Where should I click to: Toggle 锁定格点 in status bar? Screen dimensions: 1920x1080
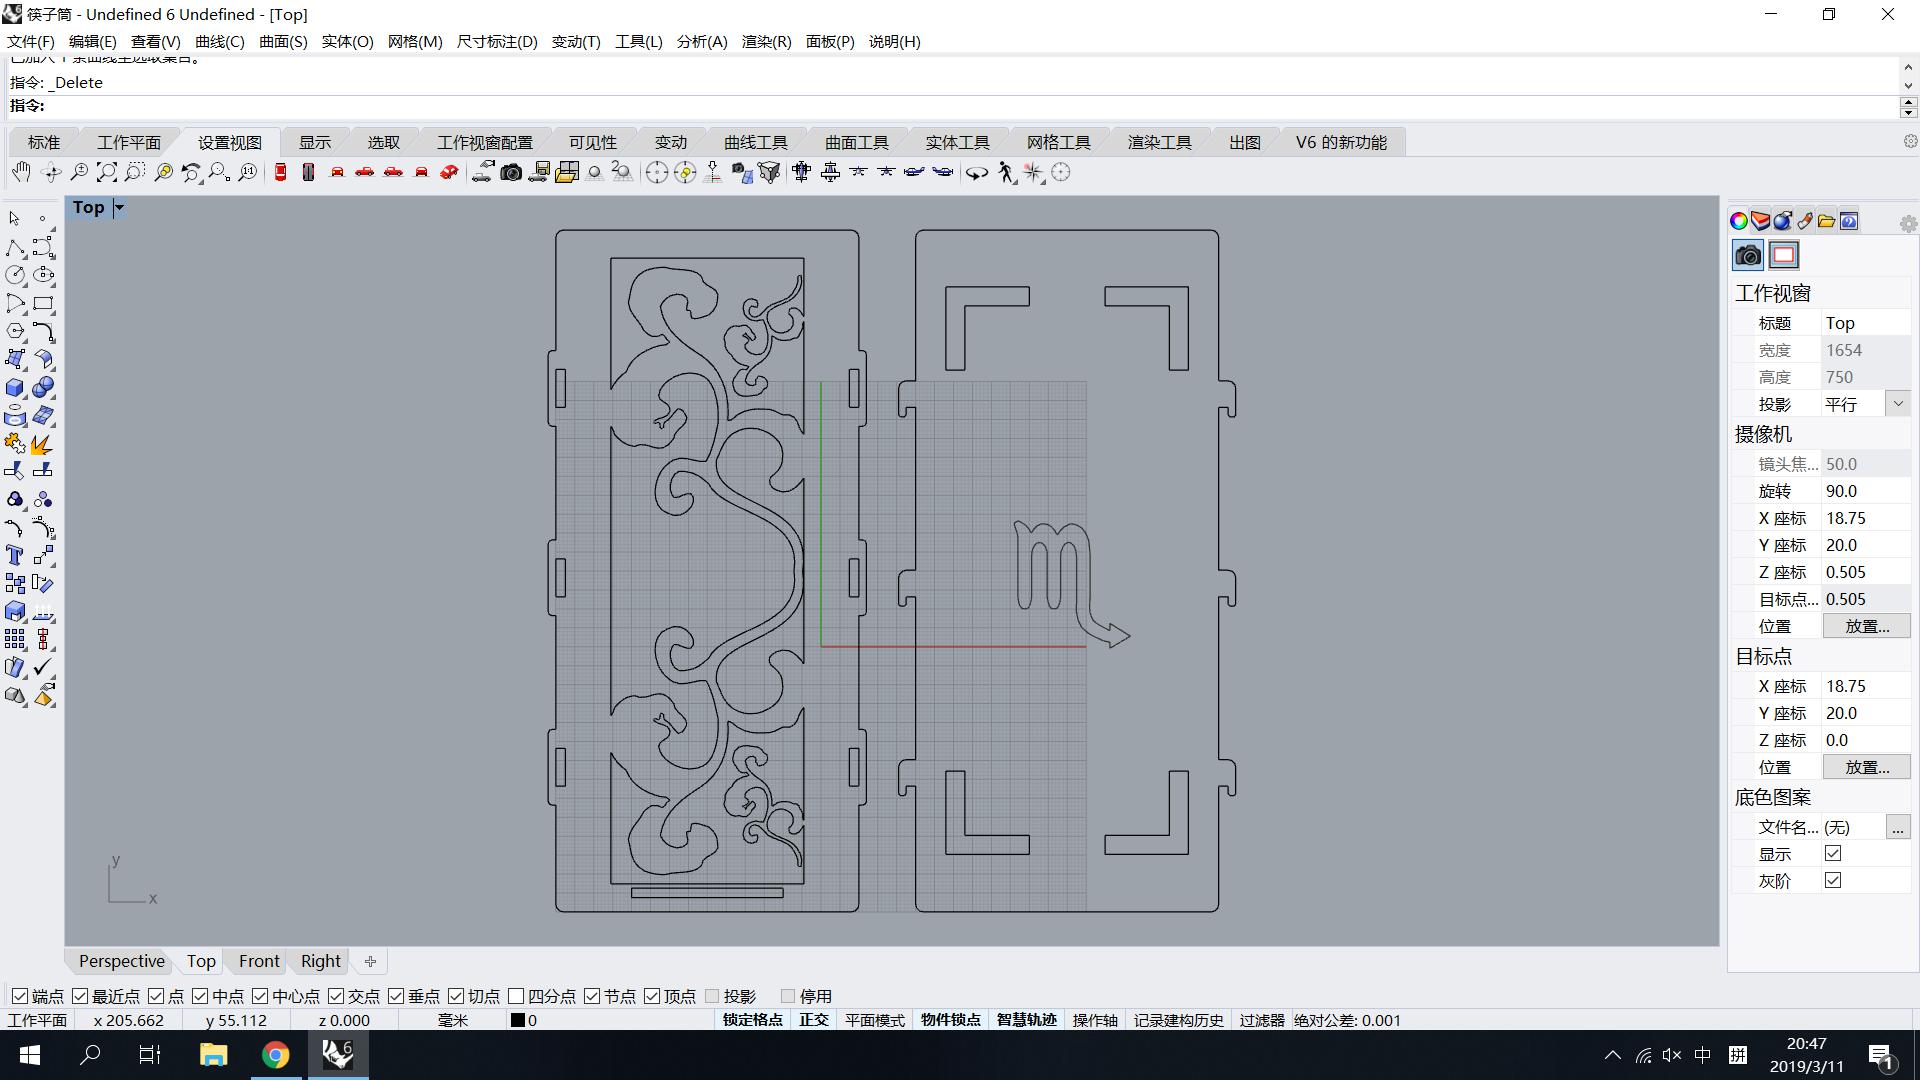[752, 1020]
